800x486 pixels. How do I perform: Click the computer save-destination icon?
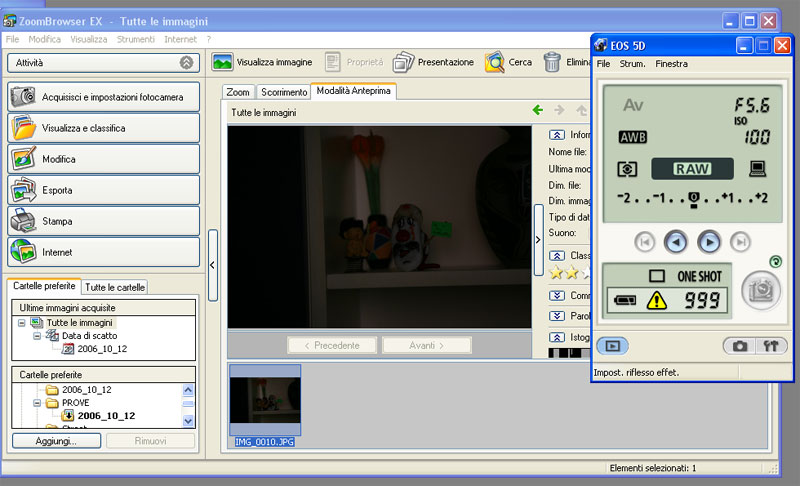point(758,169)
